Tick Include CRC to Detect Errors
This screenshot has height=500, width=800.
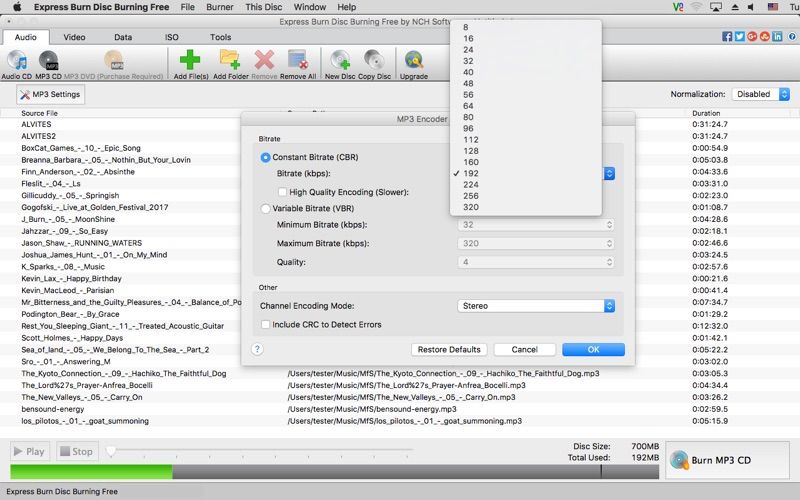[x=265, y=324]
